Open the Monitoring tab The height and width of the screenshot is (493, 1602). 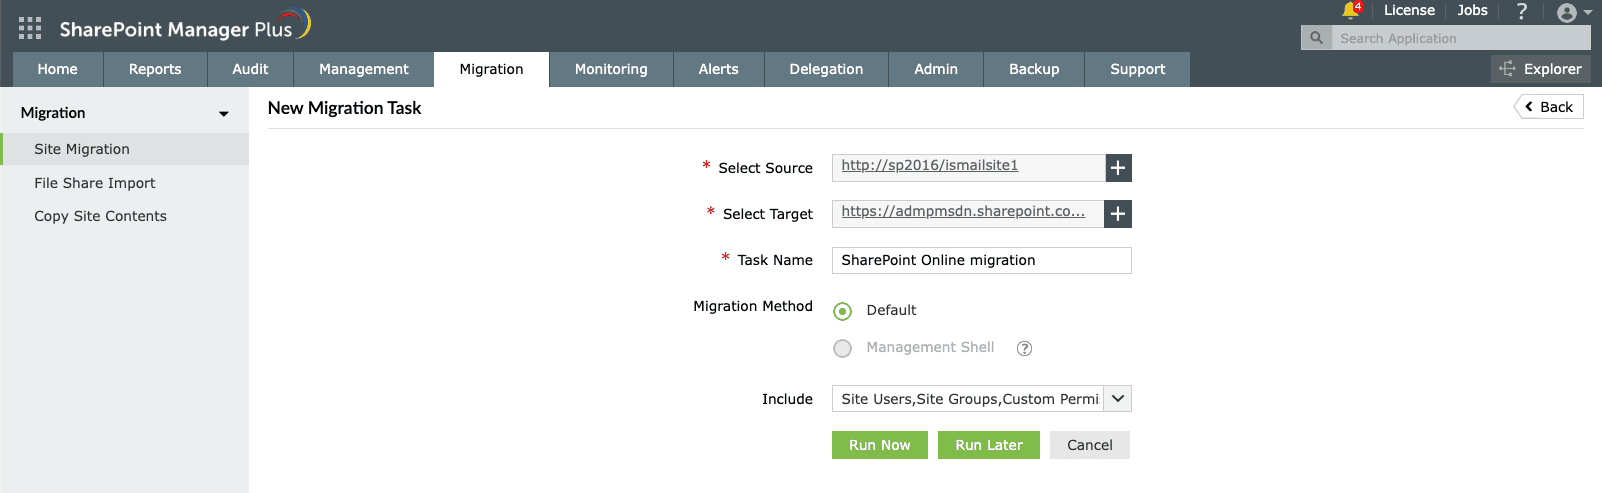[611, 69]
